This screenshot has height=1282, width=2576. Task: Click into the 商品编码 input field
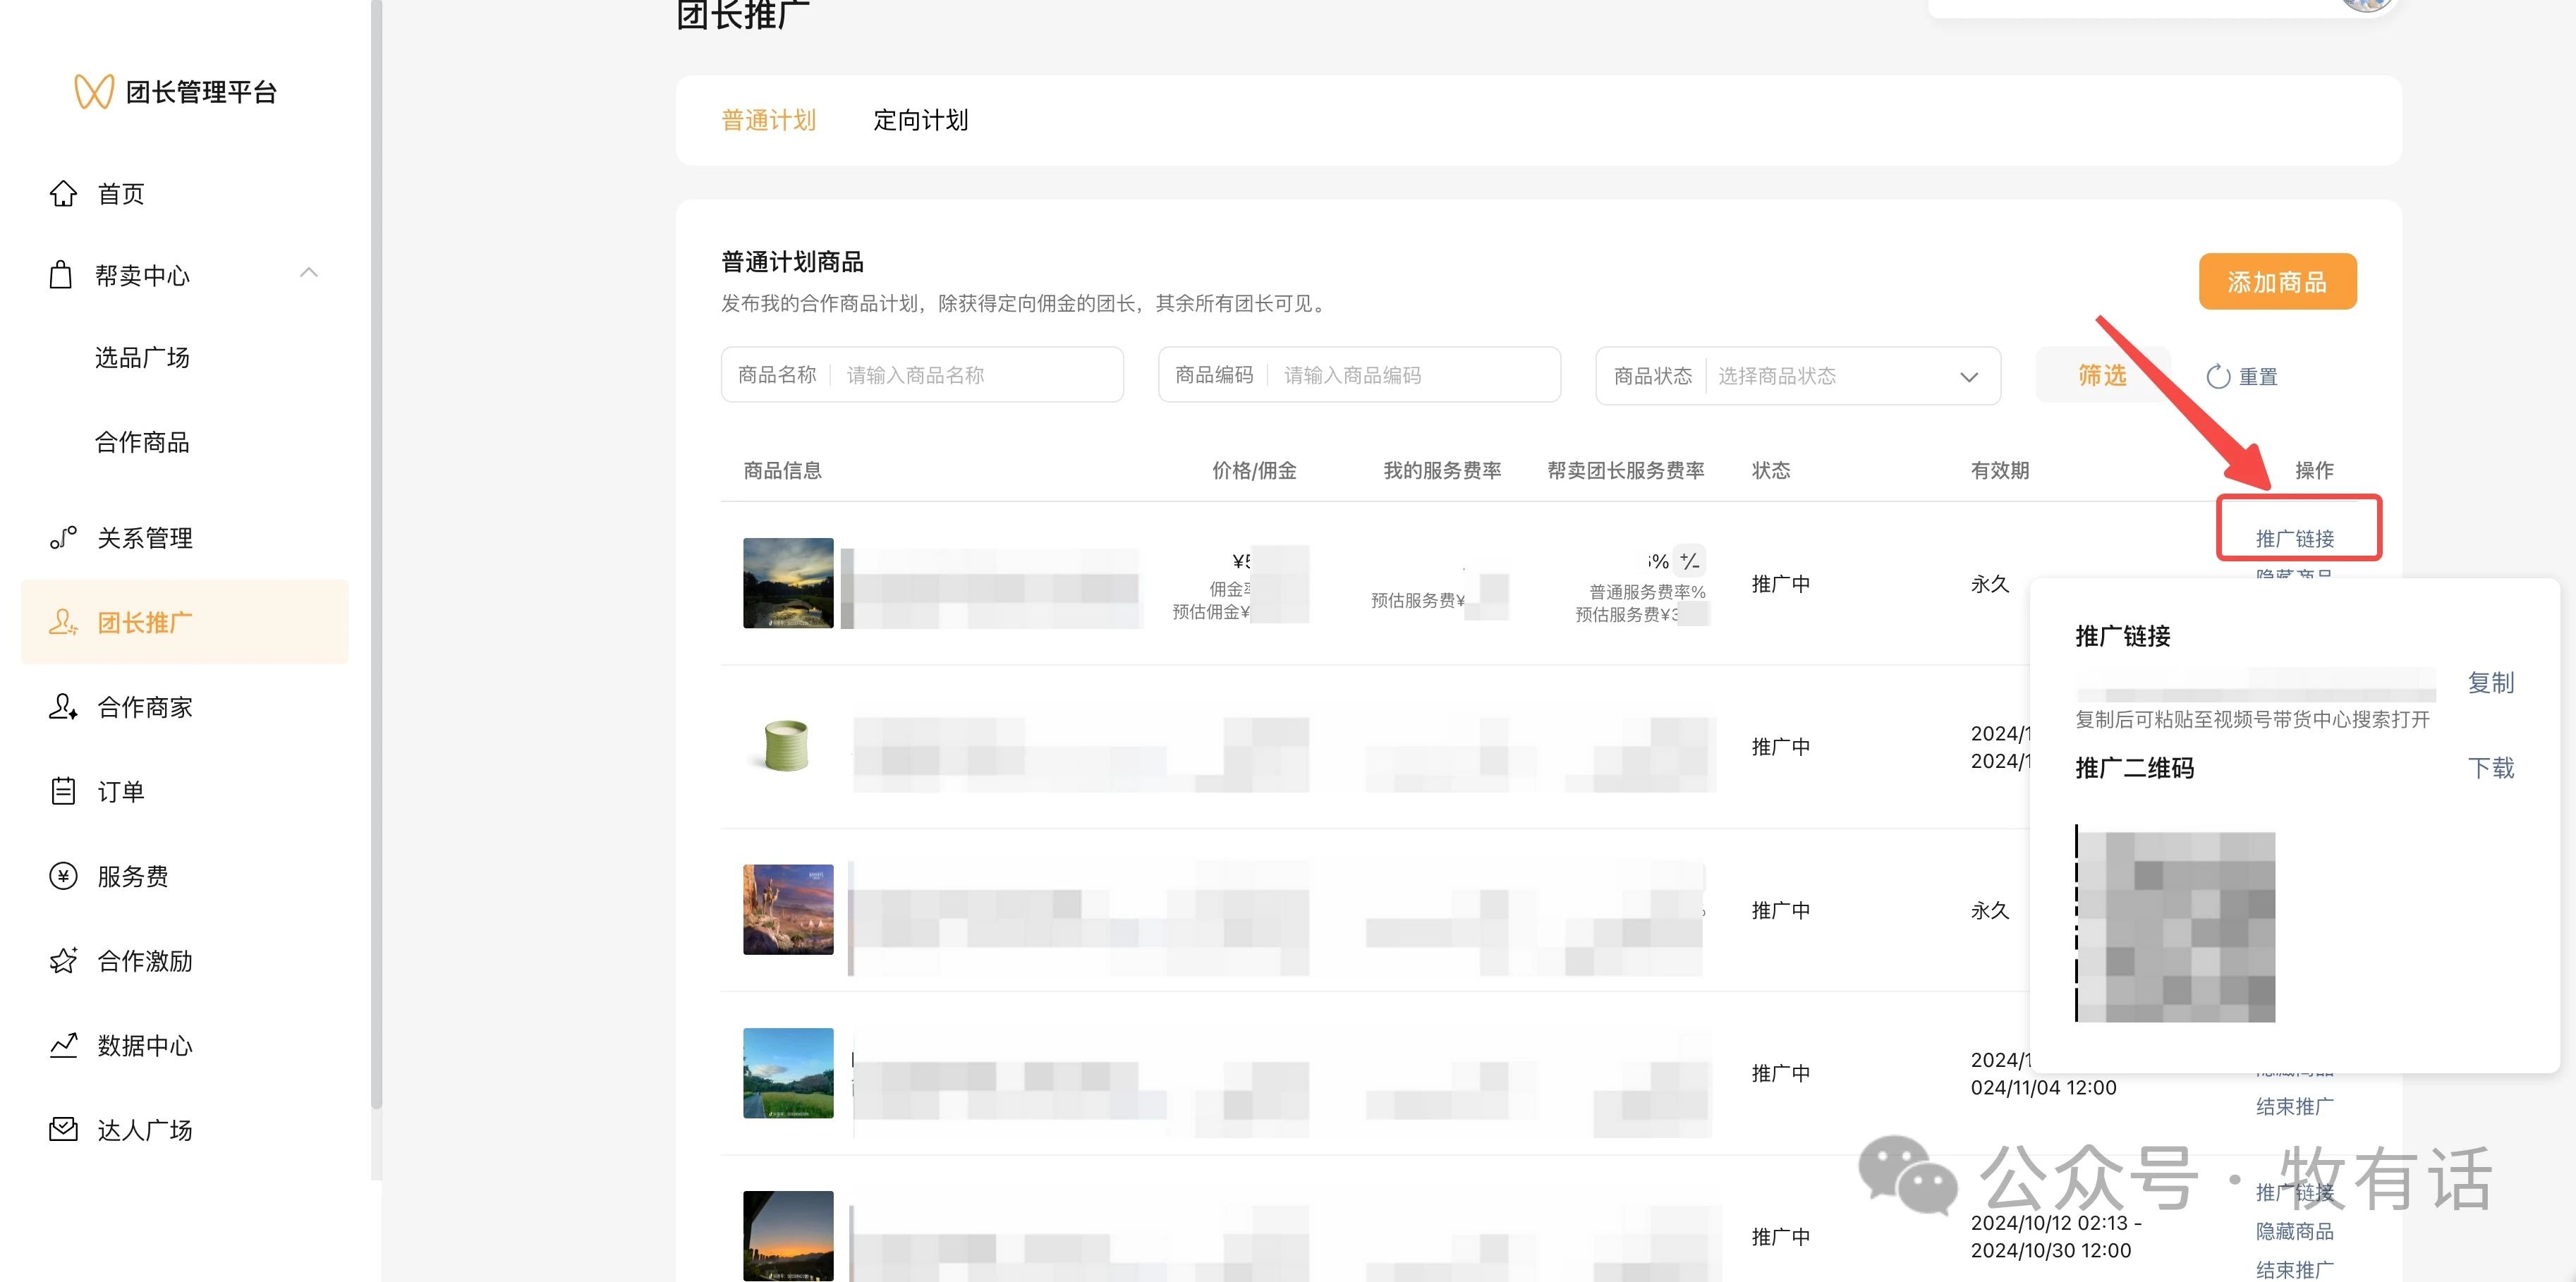[1359, 375]
